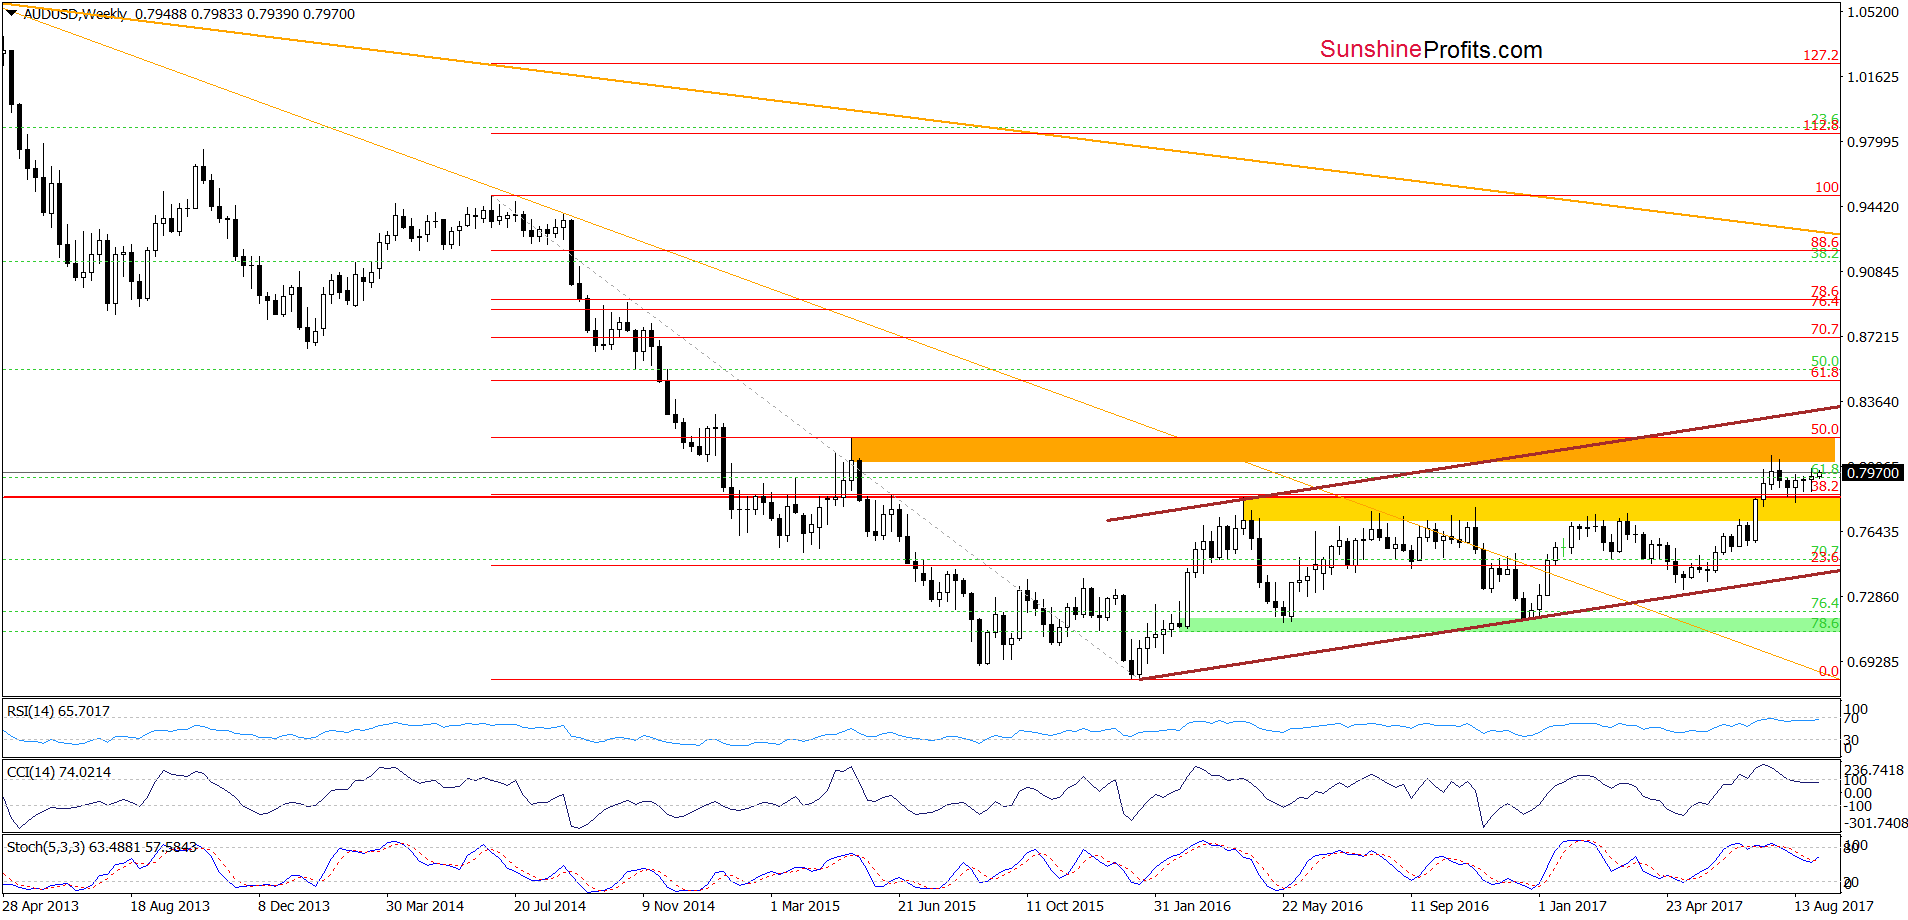Click the 0.97995 price axis label
The width and height of the screenshot is (1908, 920).
point(1873,142)
